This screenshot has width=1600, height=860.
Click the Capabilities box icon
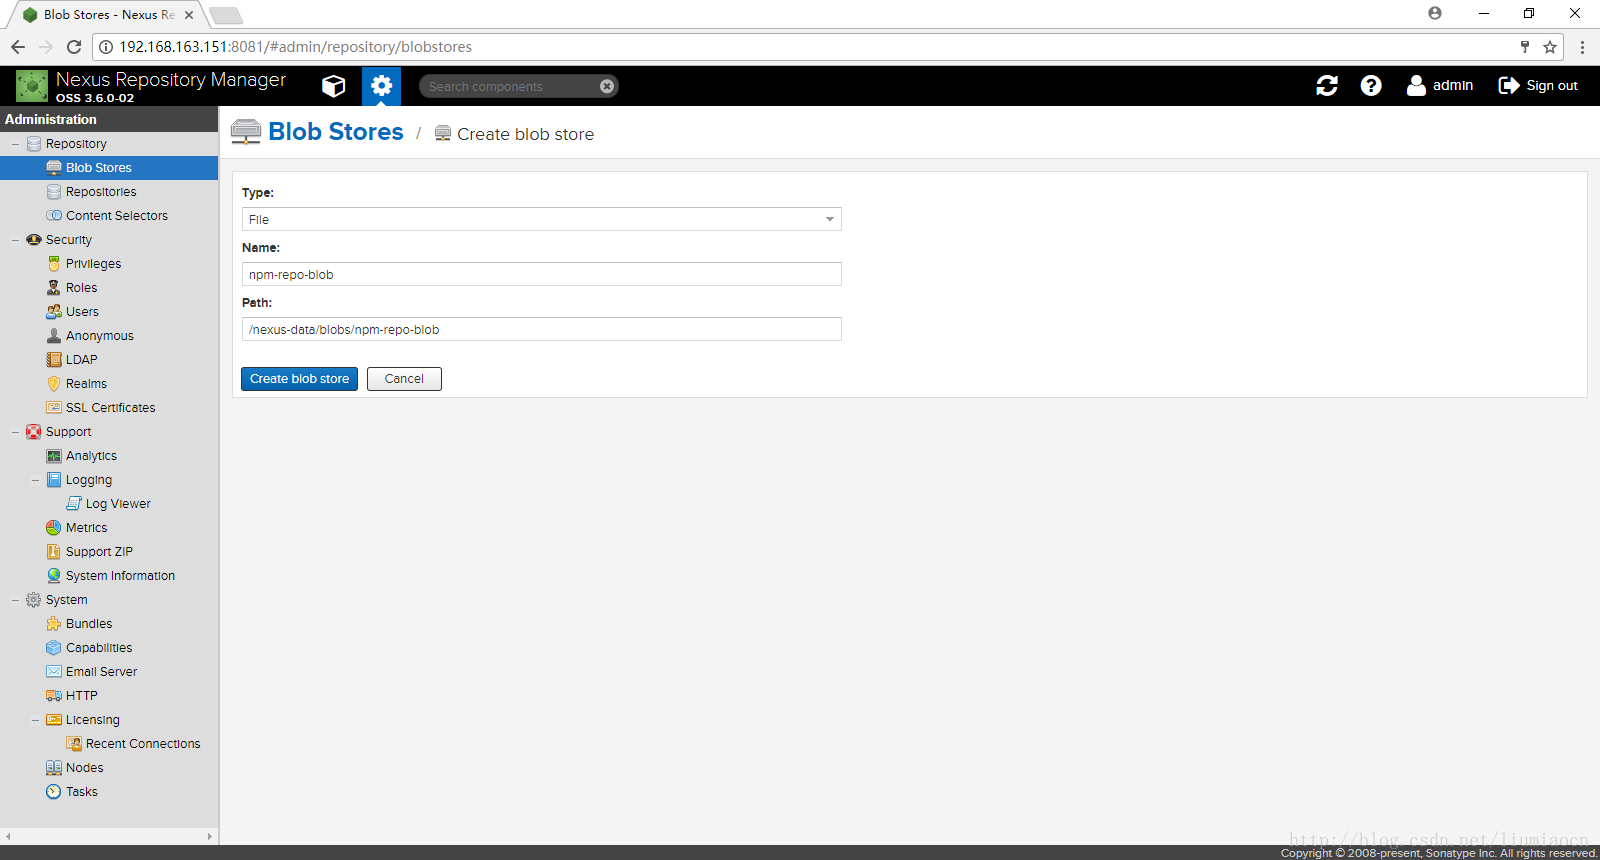pos(54,648)
